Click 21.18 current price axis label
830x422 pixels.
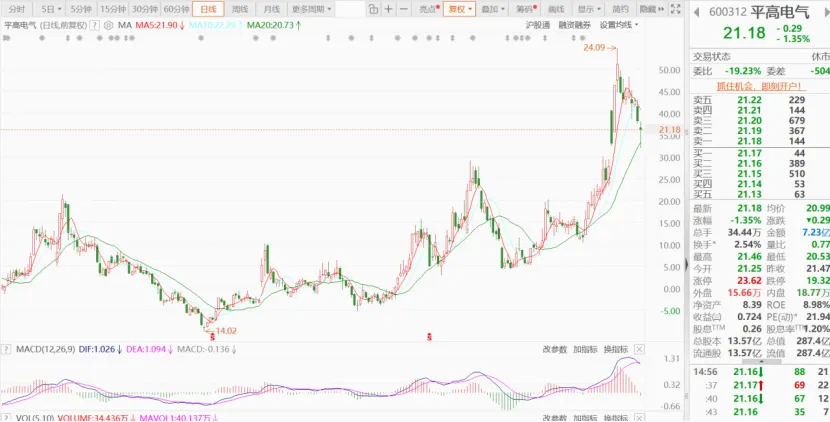pos(670,130)
